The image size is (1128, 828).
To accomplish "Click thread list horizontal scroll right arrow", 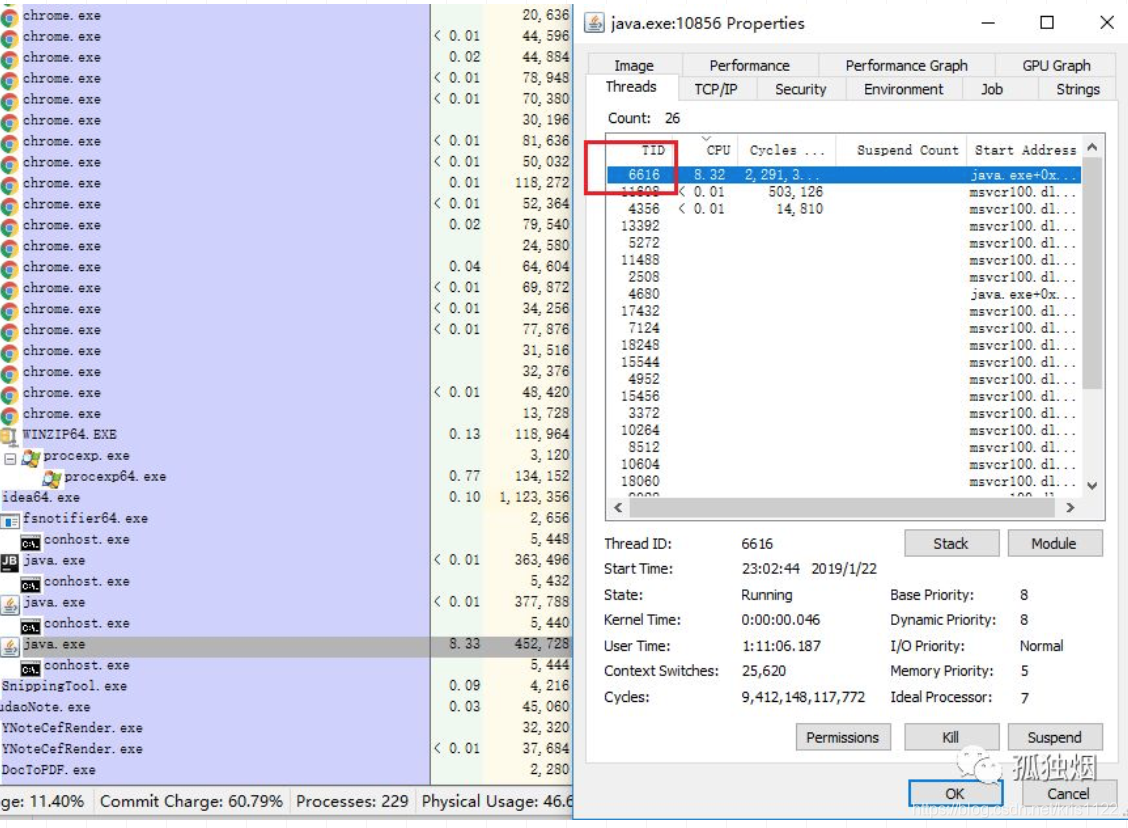I will coord(1070,507).
